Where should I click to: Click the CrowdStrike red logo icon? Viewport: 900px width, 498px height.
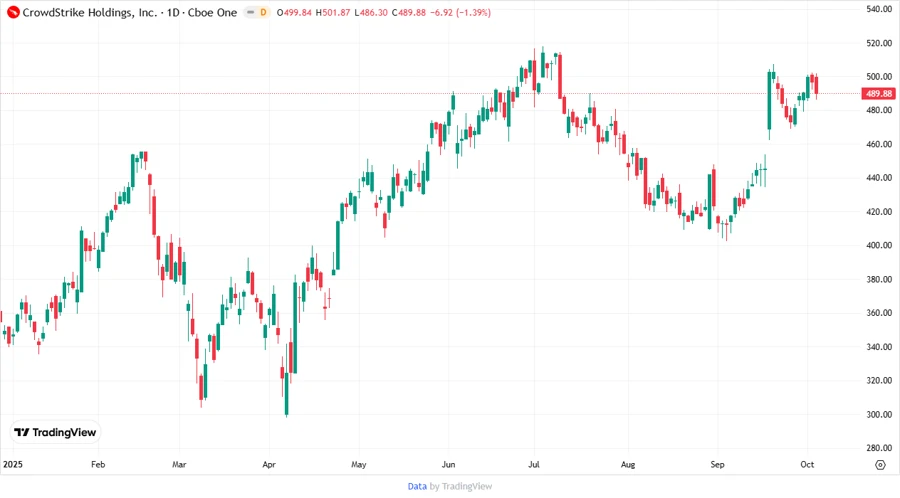coord(13,12)
